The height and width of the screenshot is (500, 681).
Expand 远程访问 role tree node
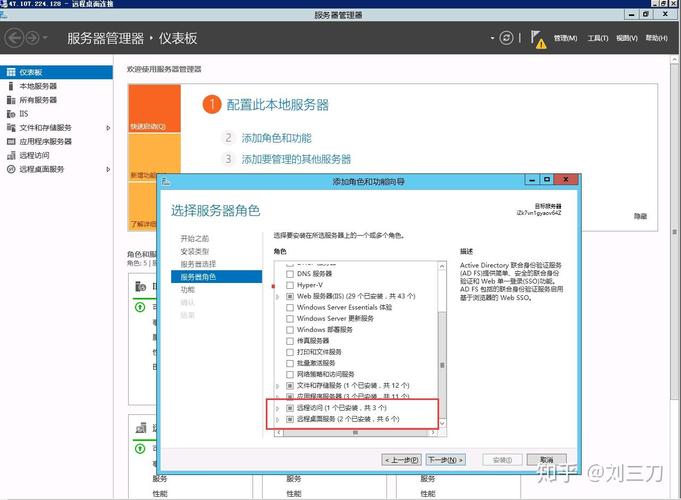point(278,408)
